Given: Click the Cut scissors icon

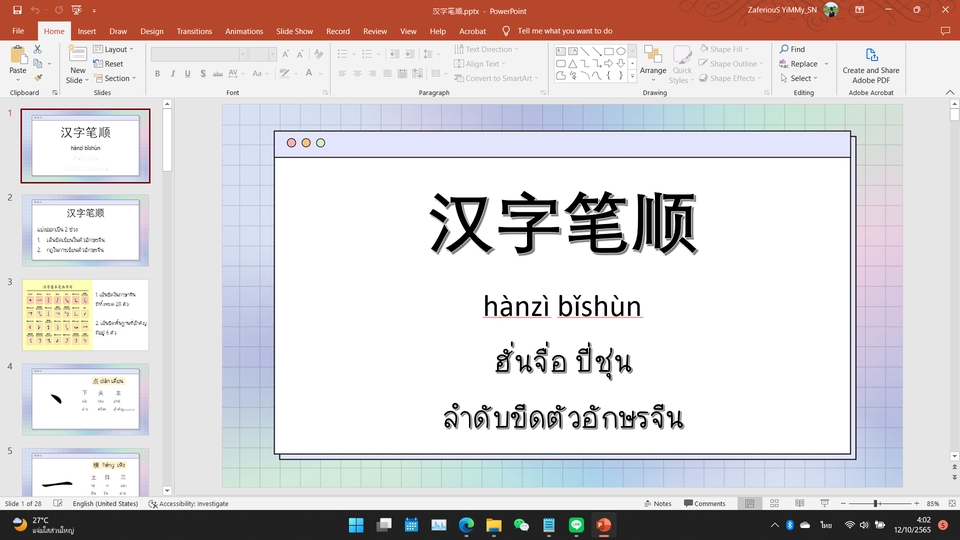Looking at the screenshot, I should 37,49.
